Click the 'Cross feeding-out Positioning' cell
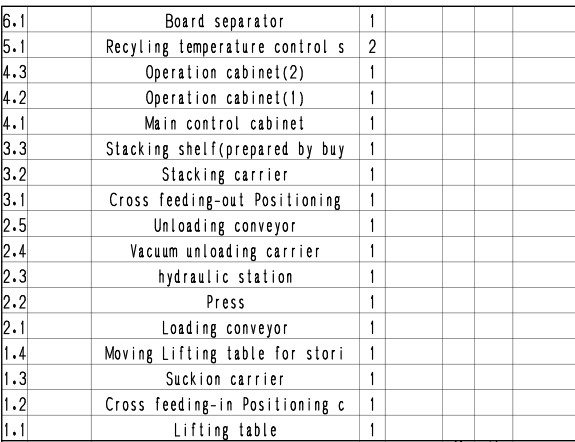 click(x=225, y=200)
